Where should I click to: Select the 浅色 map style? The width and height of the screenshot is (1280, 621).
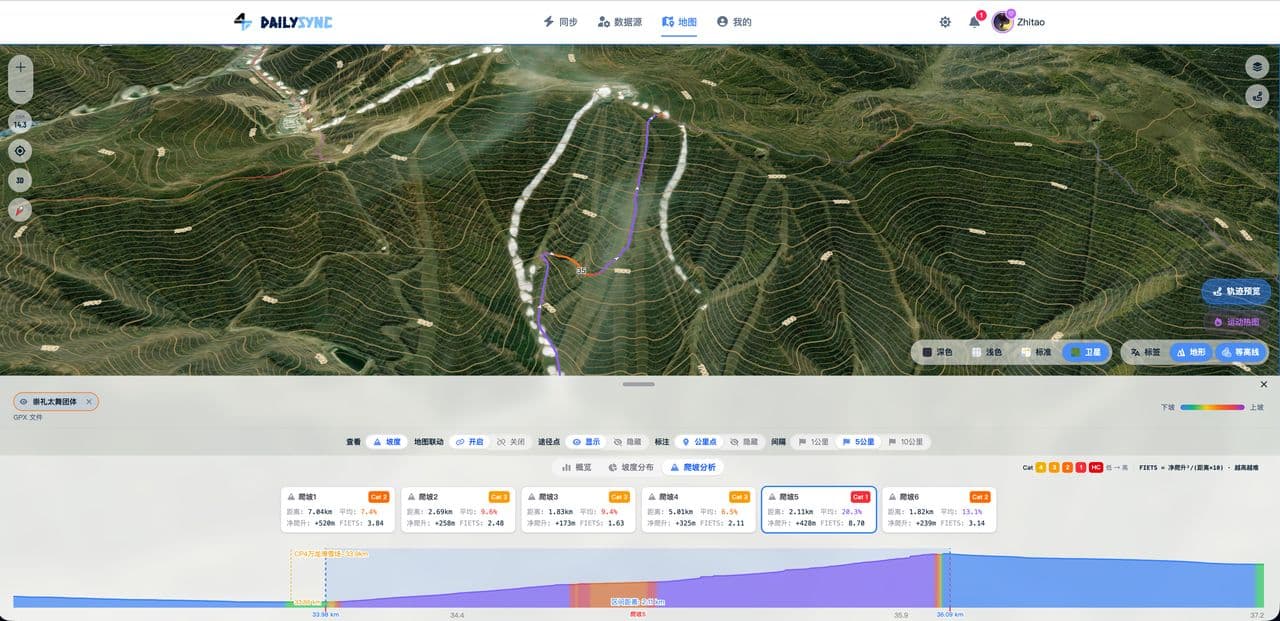(x=987, y=352)
